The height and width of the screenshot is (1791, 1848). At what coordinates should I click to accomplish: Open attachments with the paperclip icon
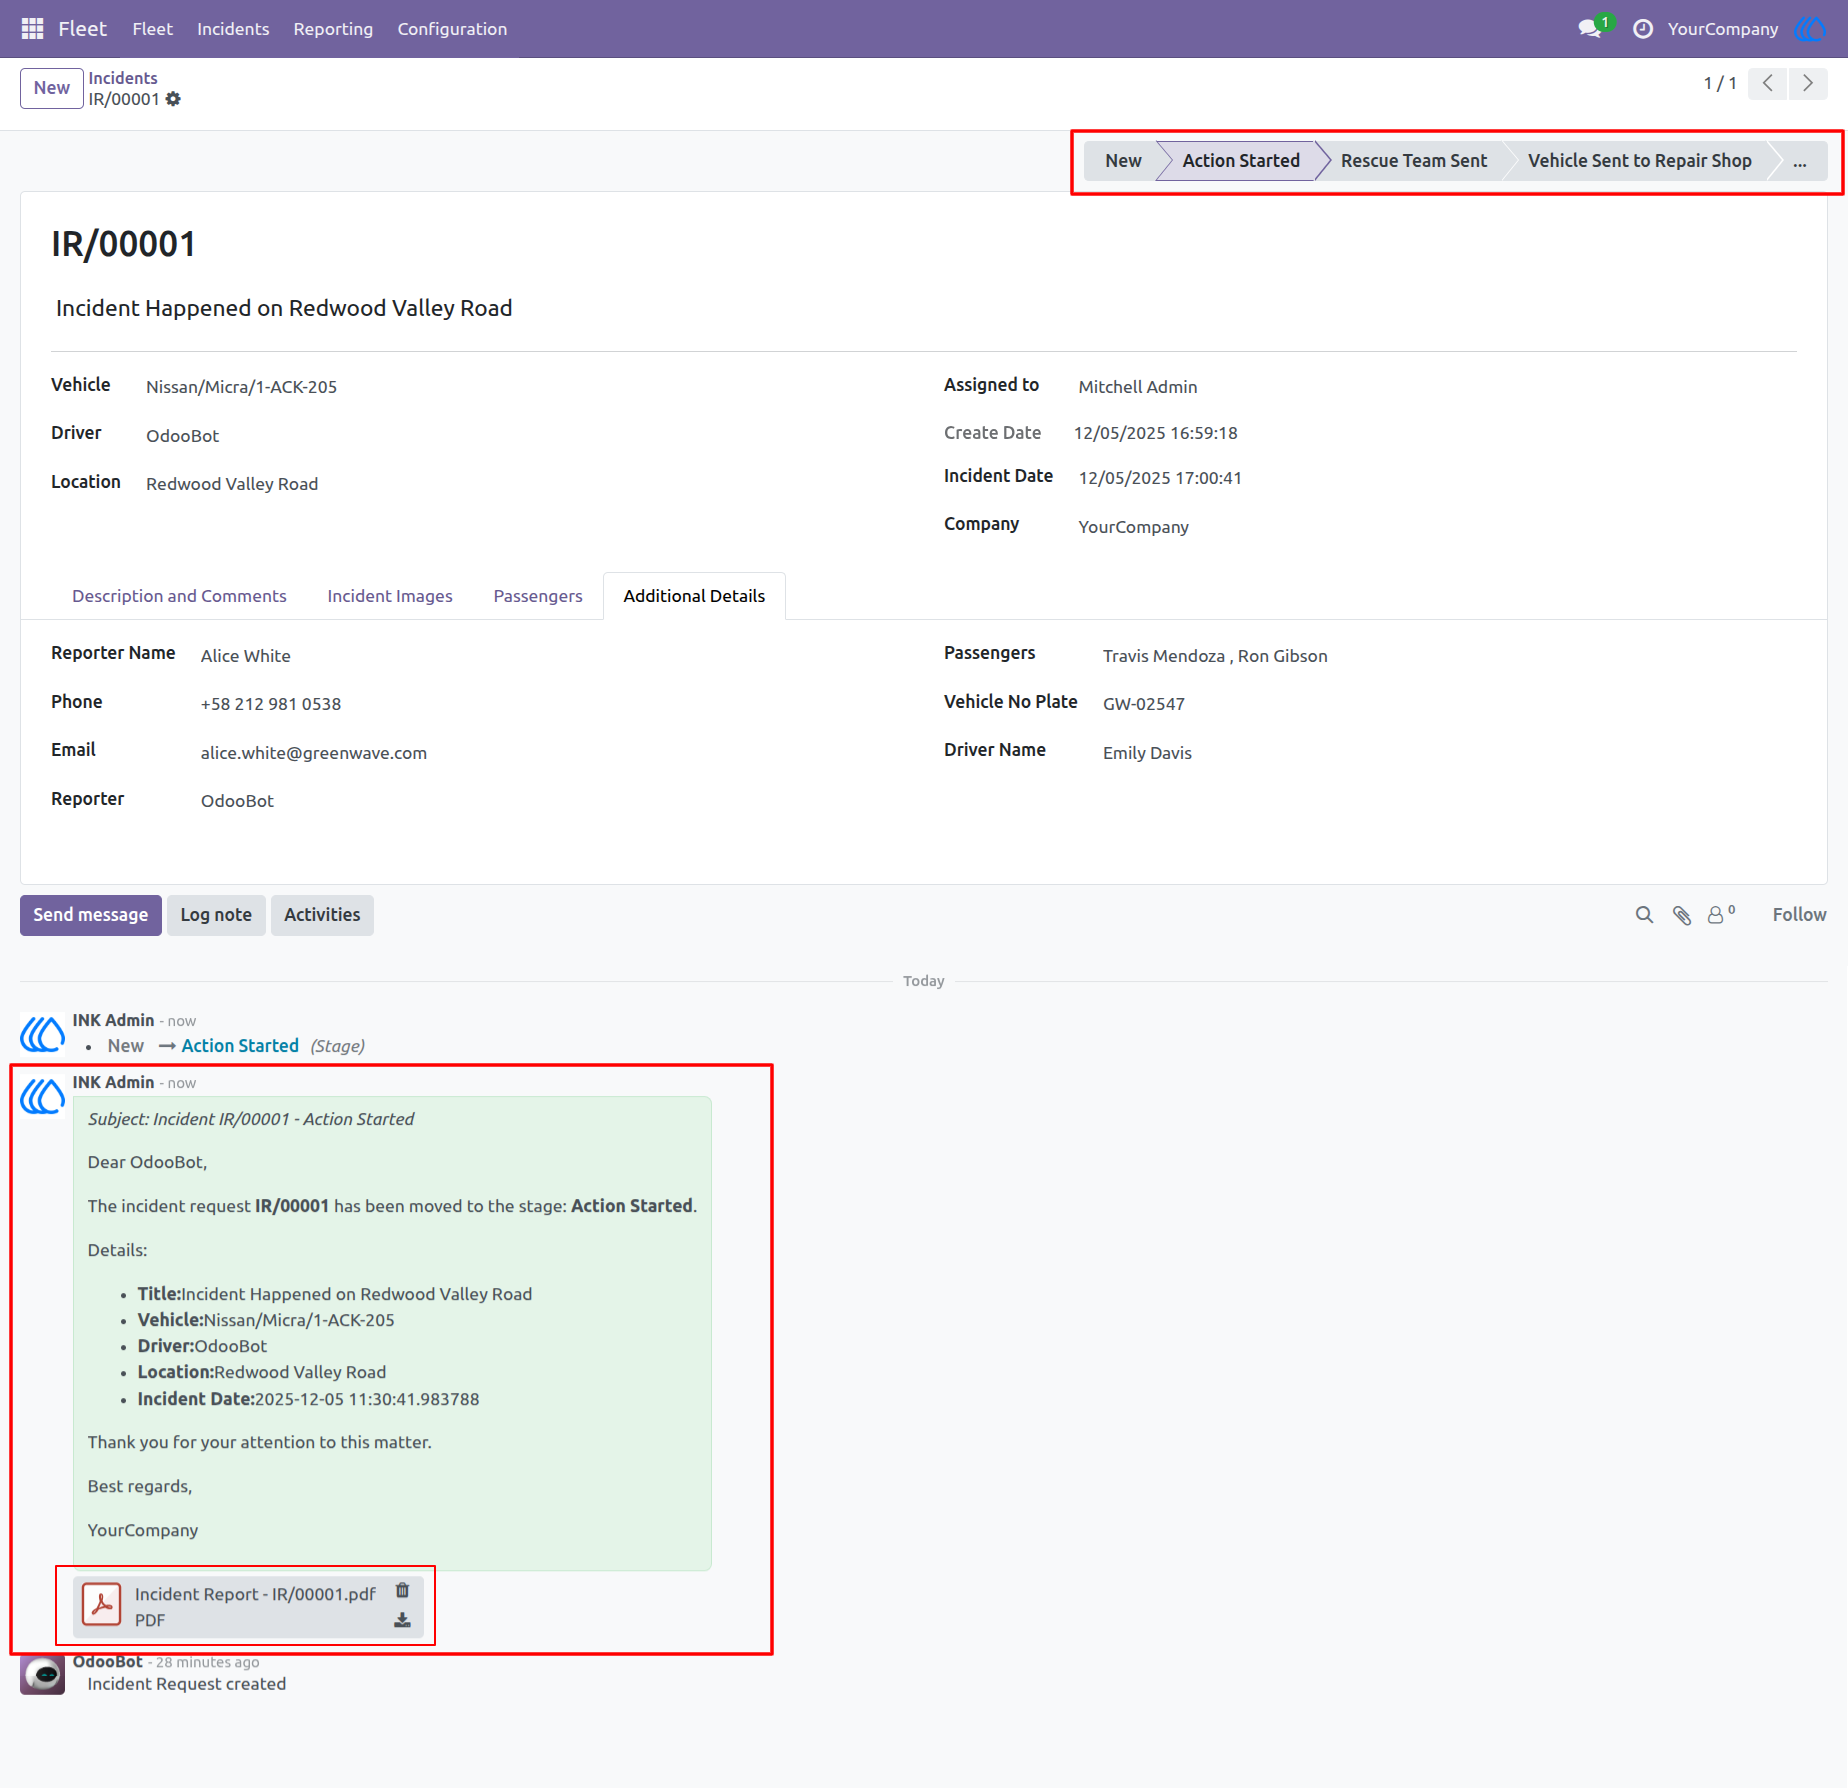[1682, 915]
